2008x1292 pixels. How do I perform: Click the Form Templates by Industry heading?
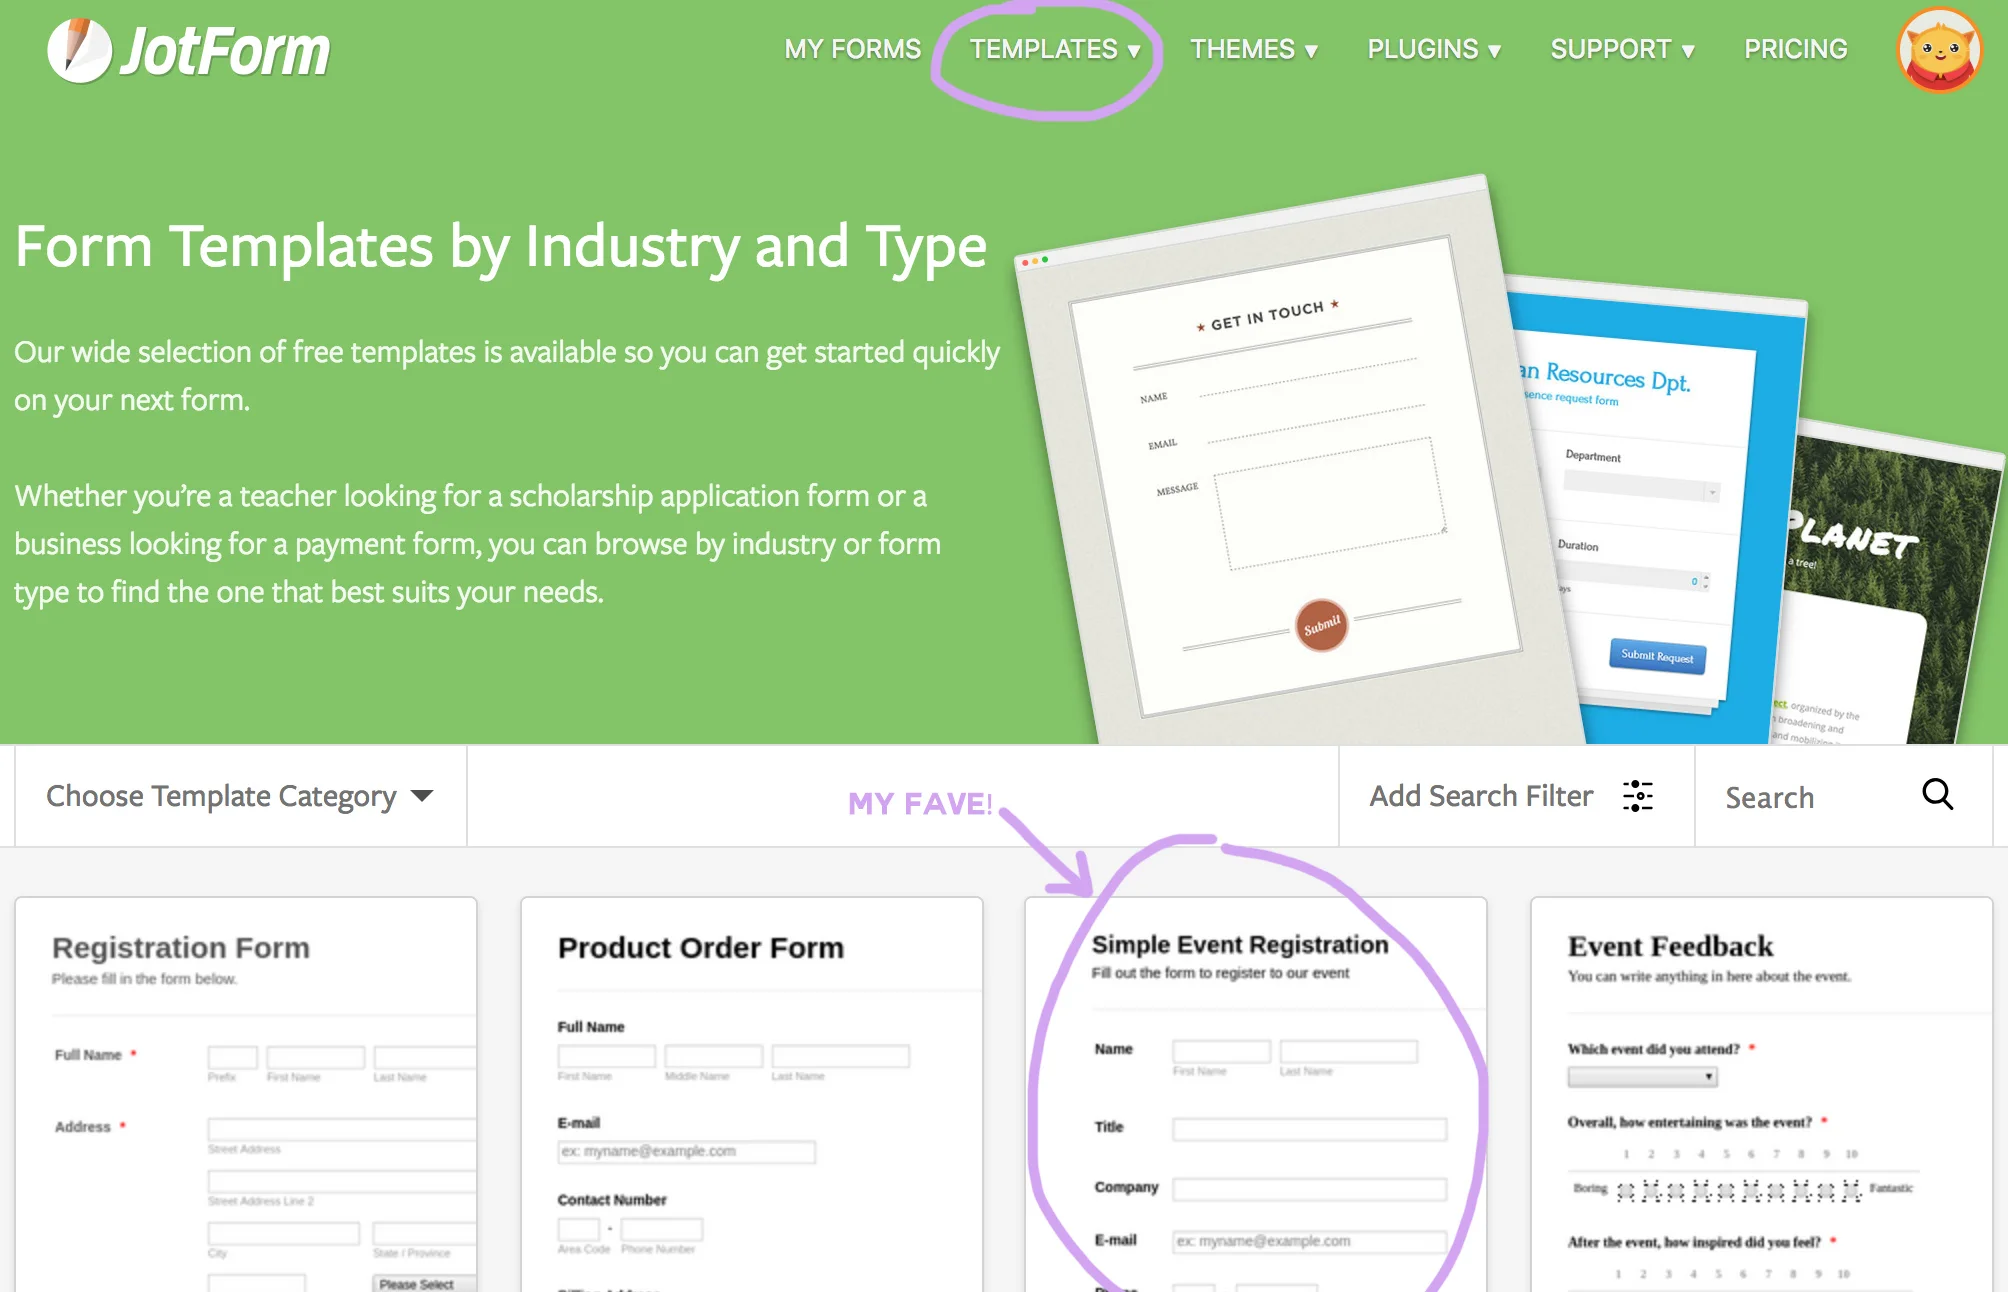click(500, 246)
